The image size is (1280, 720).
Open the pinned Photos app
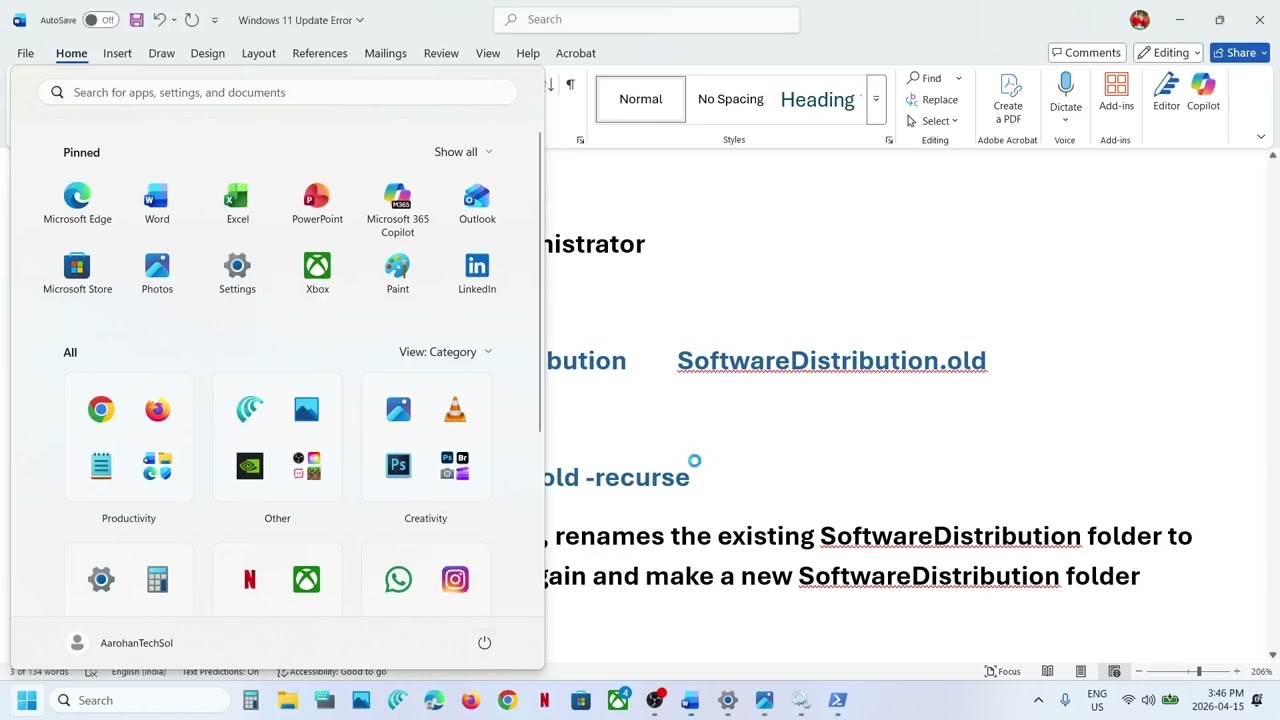coord(157,274)
